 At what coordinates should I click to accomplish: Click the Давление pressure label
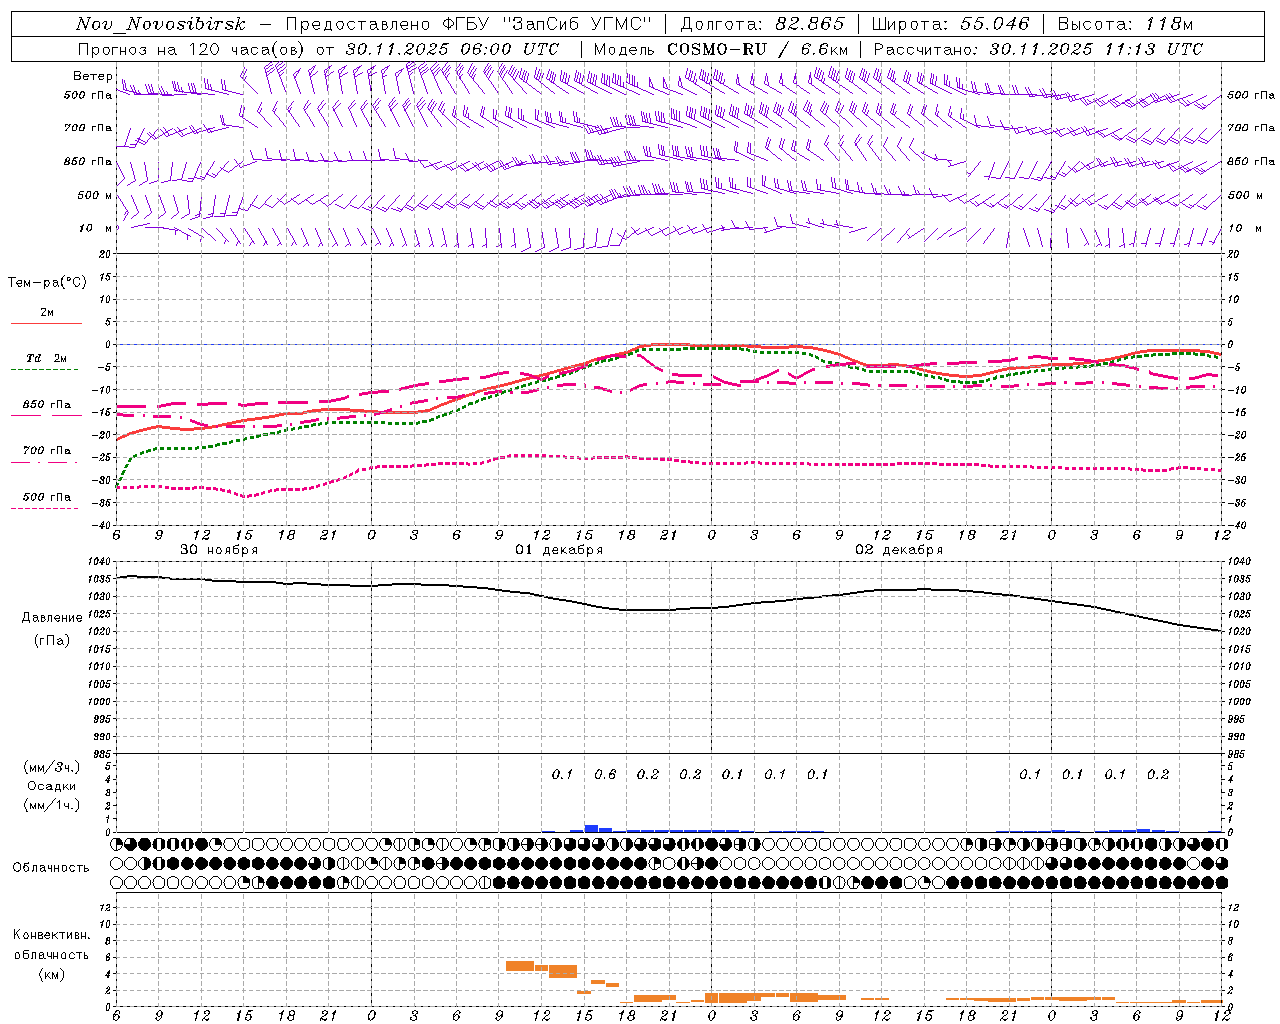point(52,618)
